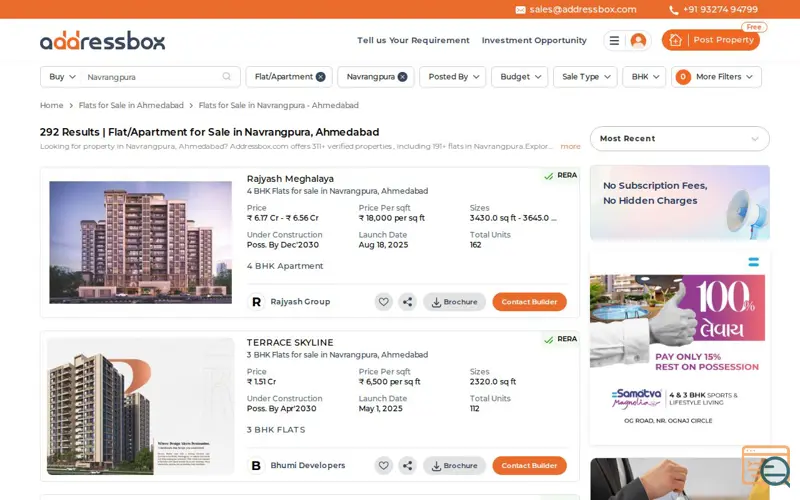
Task: Click the Rajyash Group 'R' logo
Action: [256, 302]
